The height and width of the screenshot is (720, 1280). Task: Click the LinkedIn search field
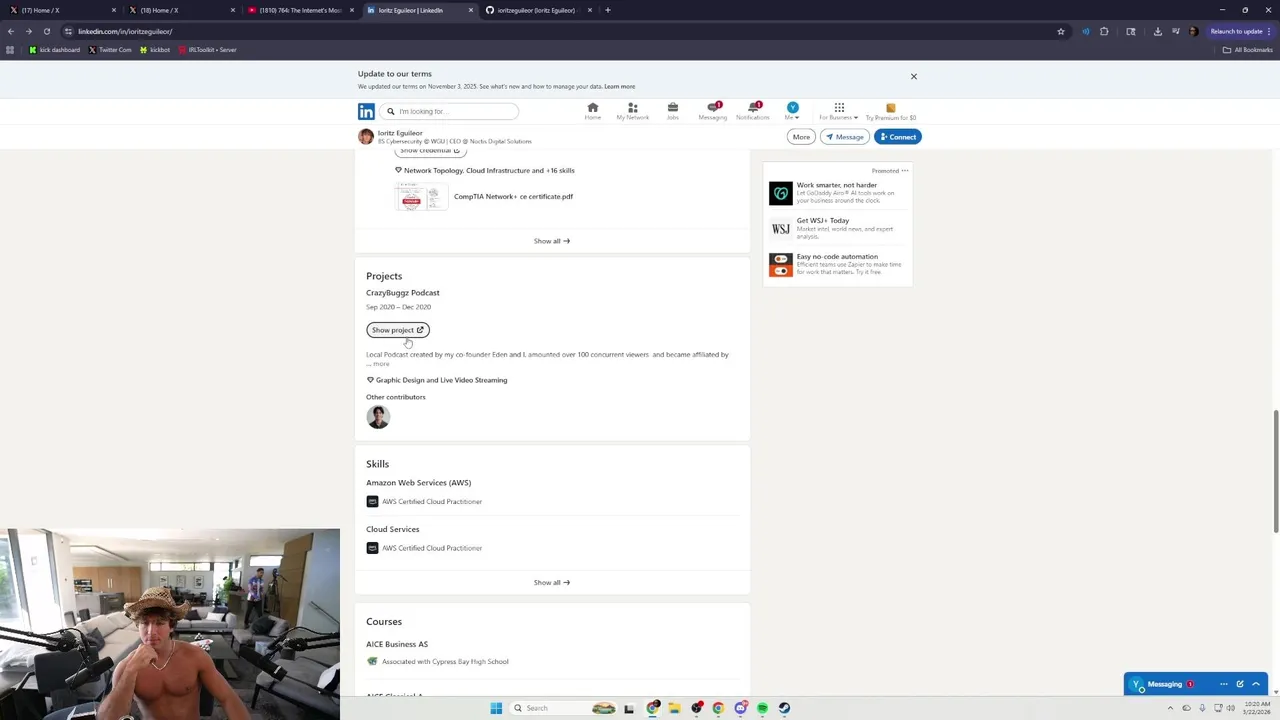coord(449,111)
